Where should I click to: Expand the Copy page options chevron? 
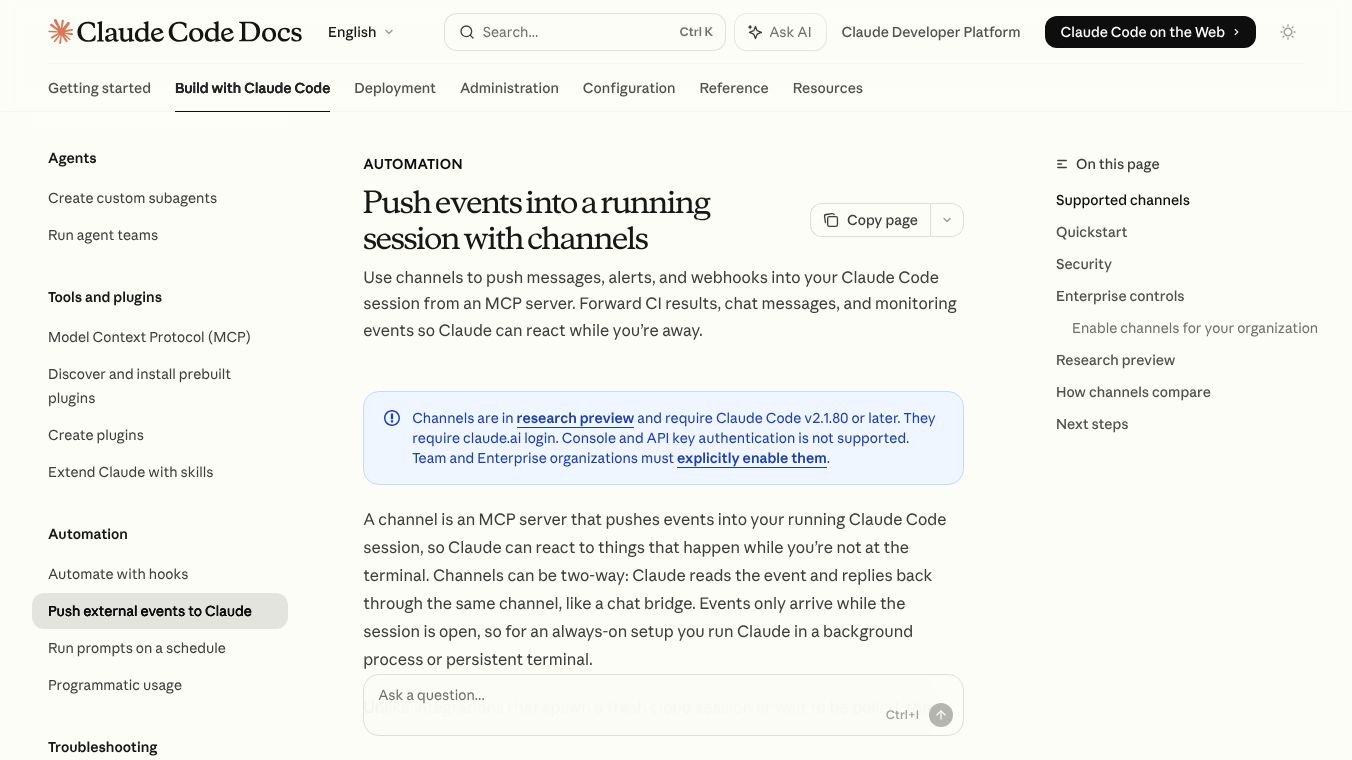tap(947, 220)
